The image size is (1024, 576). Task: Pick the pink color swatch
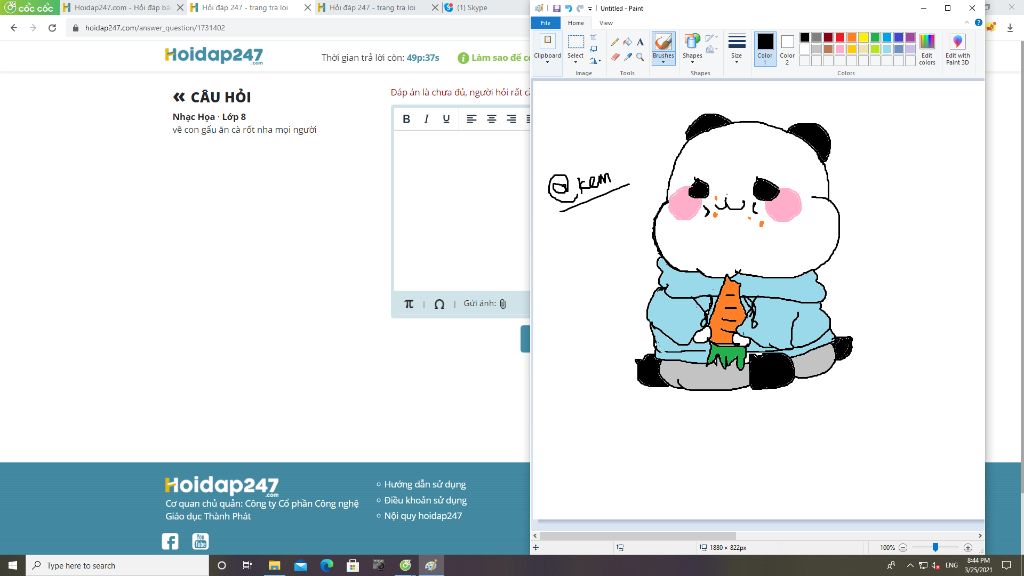[x=840, y=49]
